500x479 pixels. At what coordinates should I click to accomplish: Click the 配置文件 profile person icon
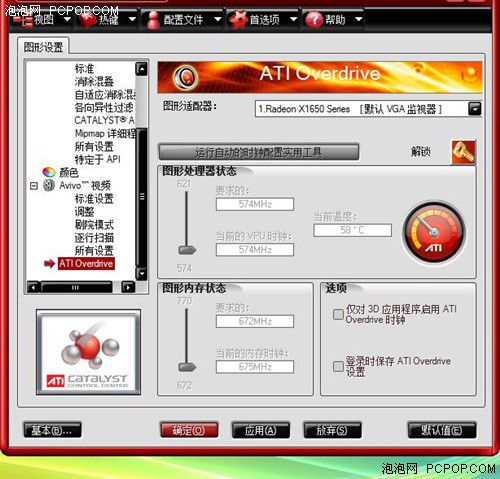pyautogui.click(x=153, y=20)
